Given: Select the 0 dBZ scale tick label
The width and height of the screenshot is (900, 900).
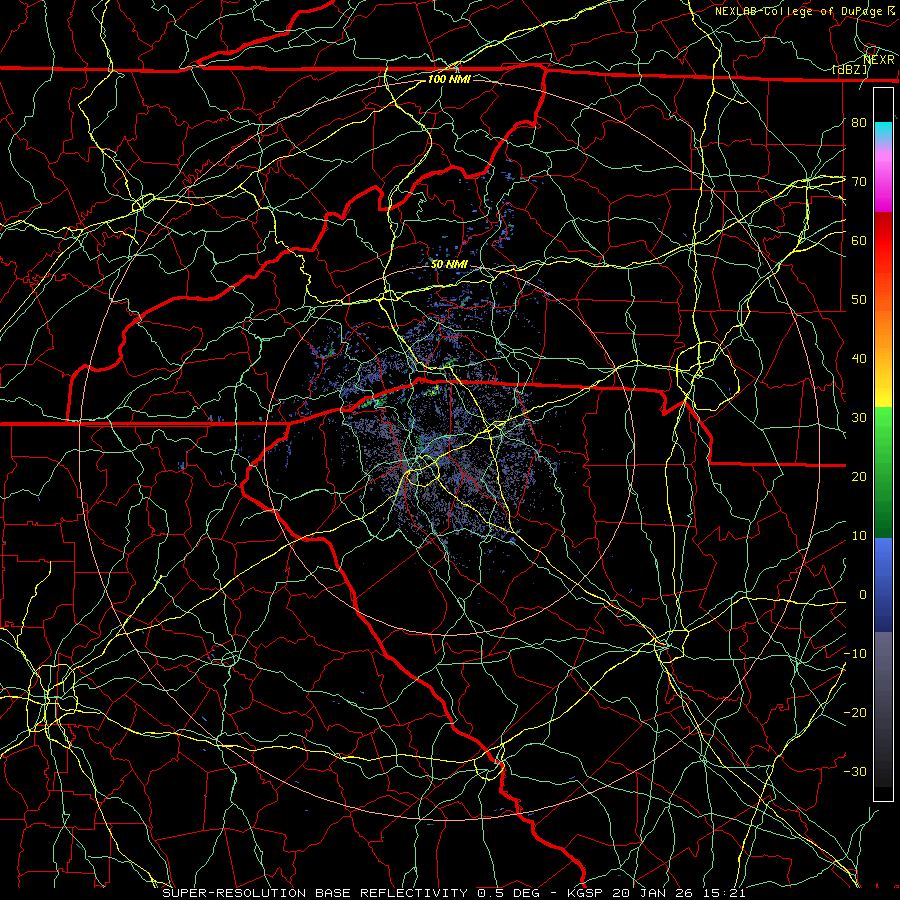Looking at the screenshot, I should (x=863, y=595).
